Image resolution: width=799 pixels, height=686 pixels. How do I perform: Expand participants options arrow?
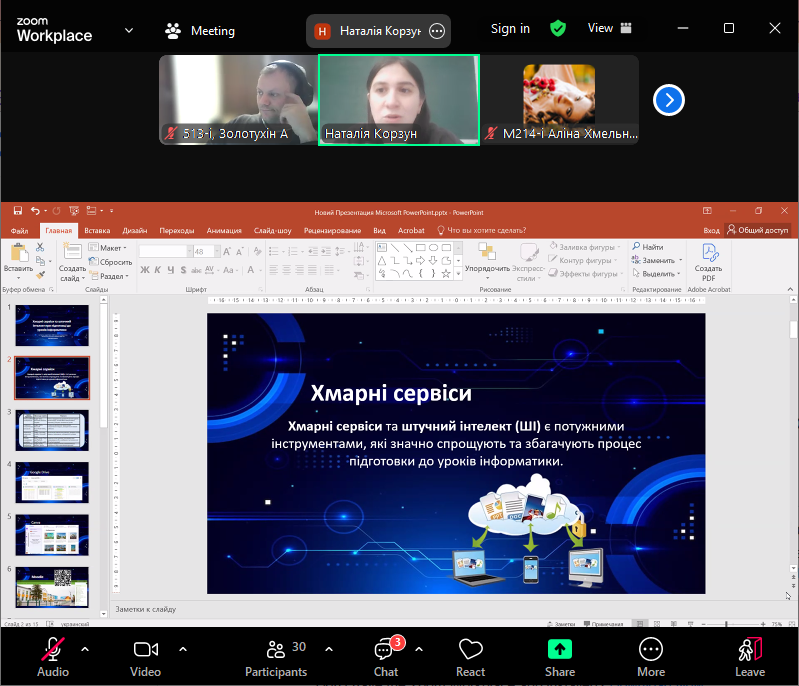[x=329, y=648]
